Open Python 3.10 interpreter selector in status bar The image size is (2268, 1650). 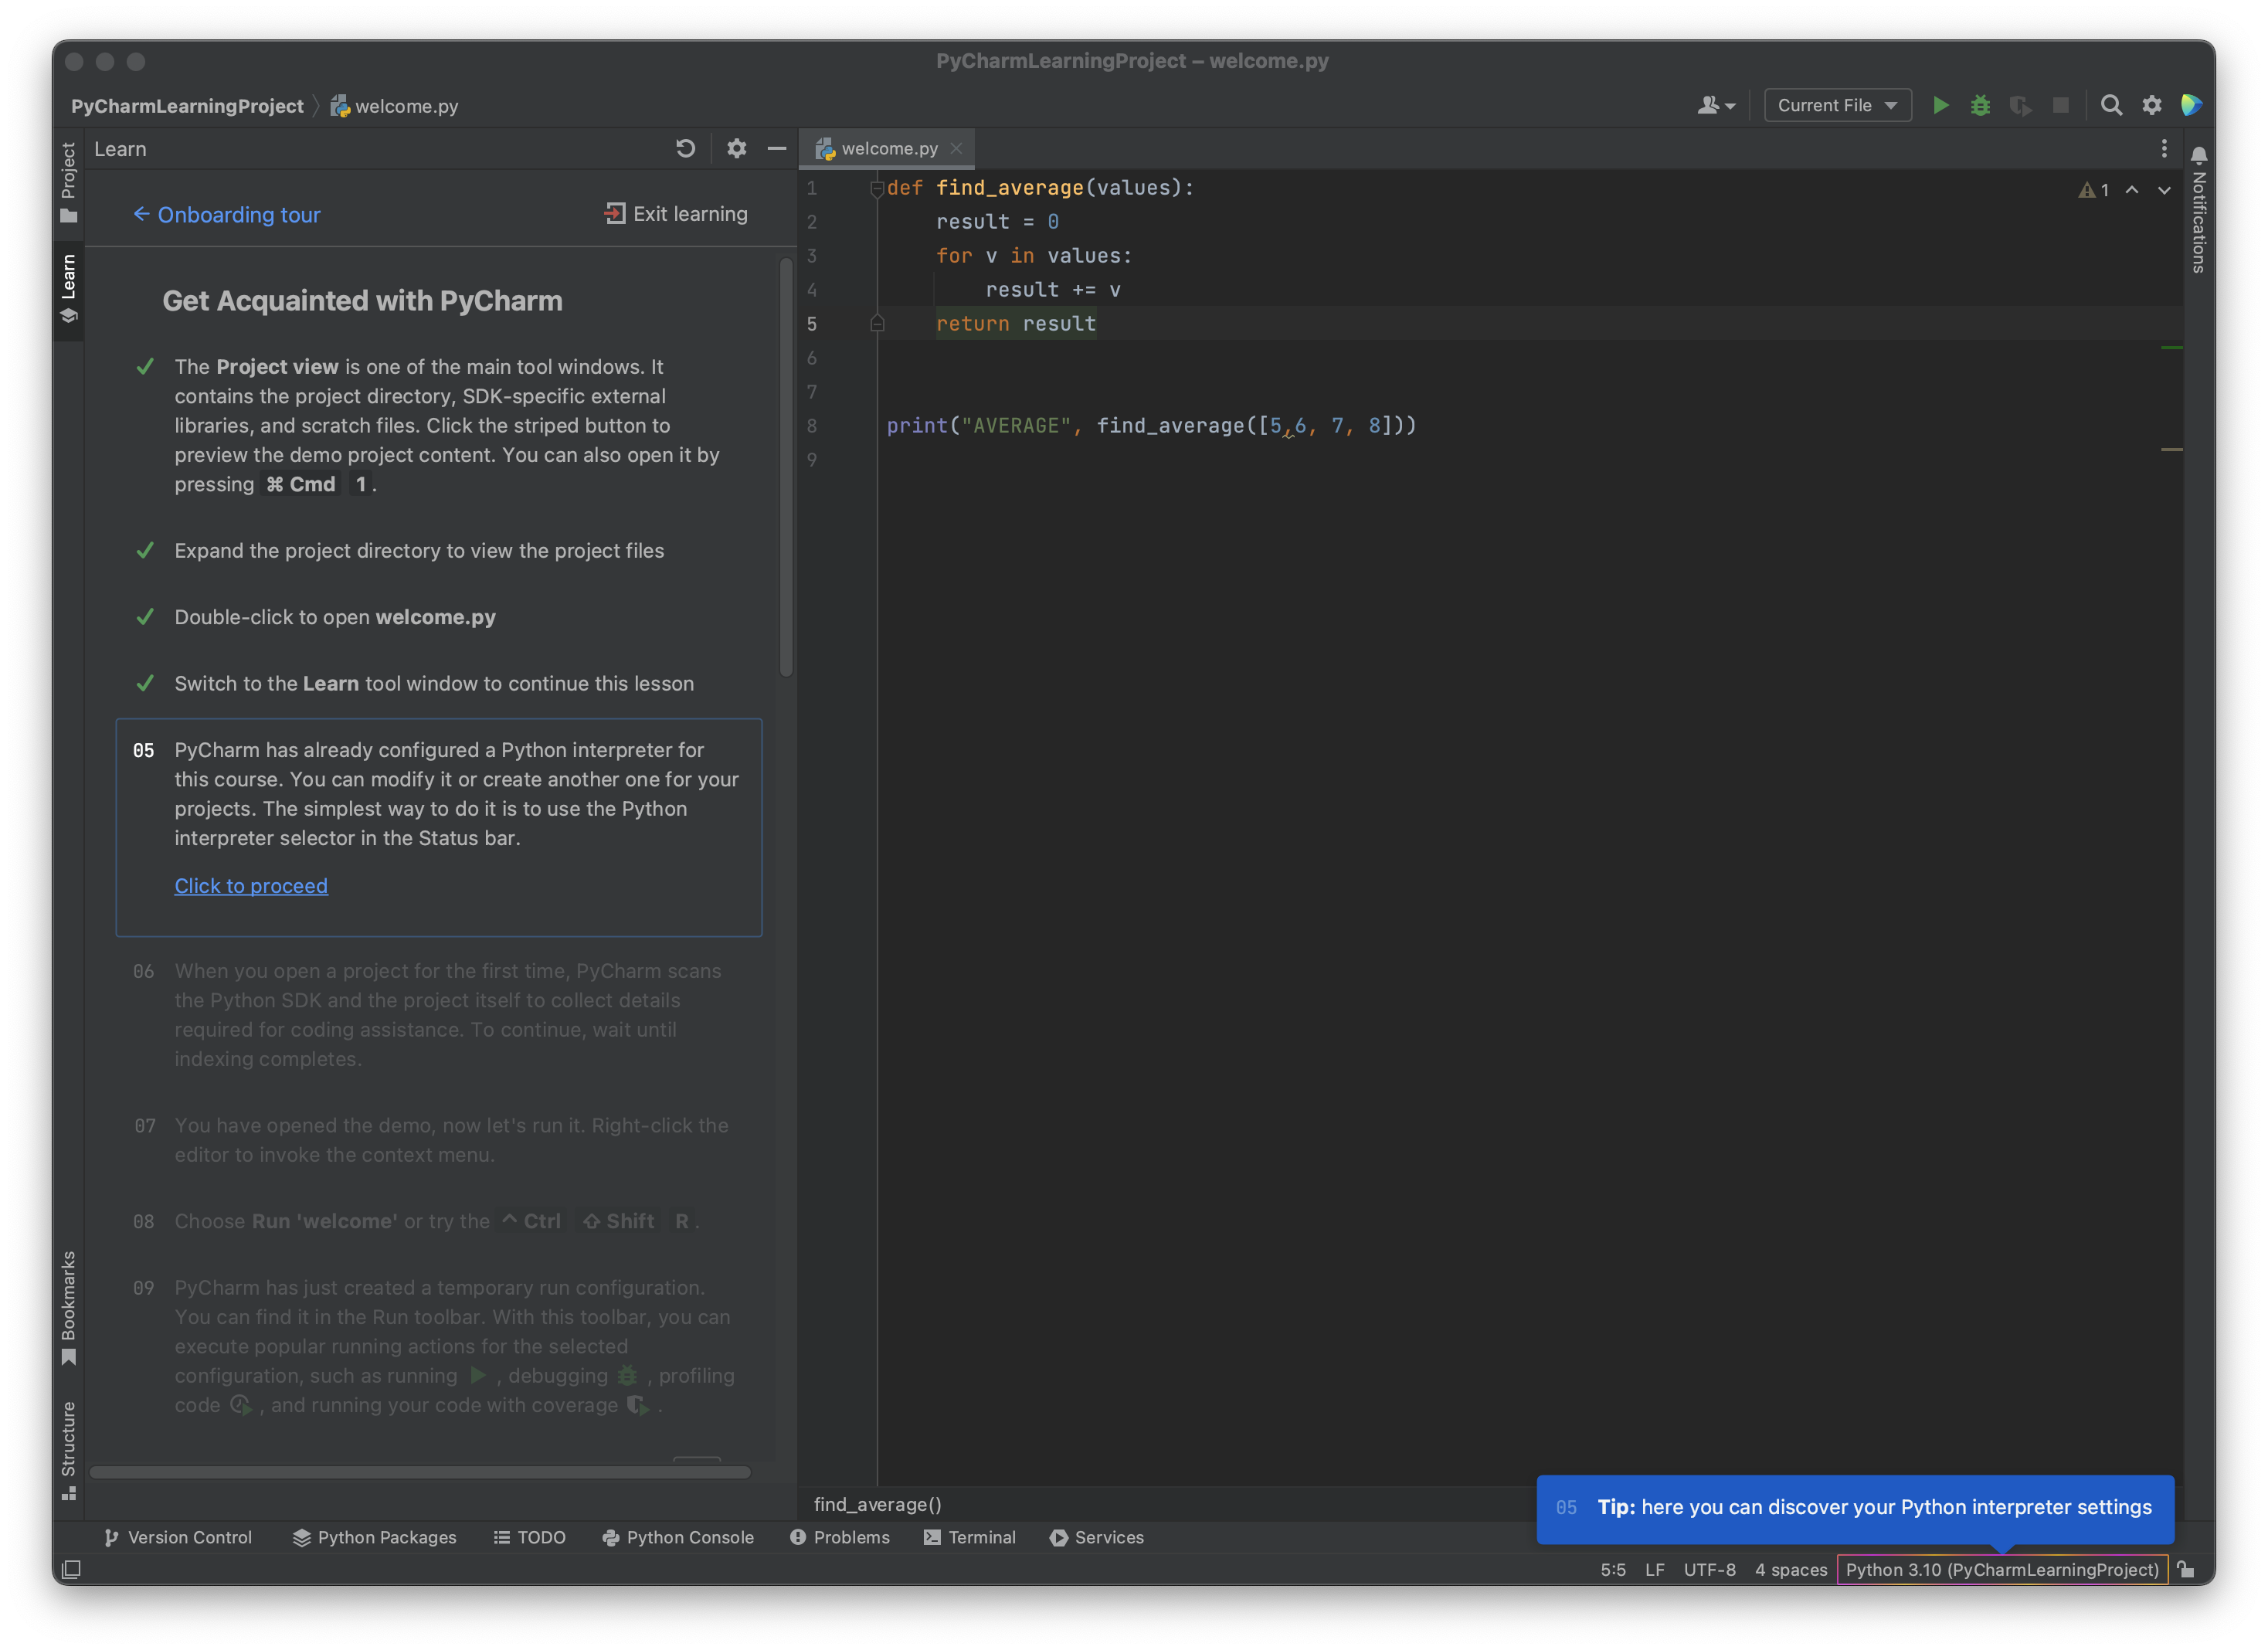point(2001,1569)
